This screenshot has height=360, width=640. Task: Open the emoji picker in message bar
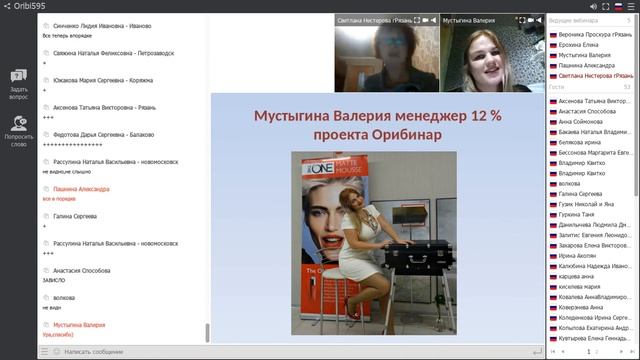click(56, 351)
